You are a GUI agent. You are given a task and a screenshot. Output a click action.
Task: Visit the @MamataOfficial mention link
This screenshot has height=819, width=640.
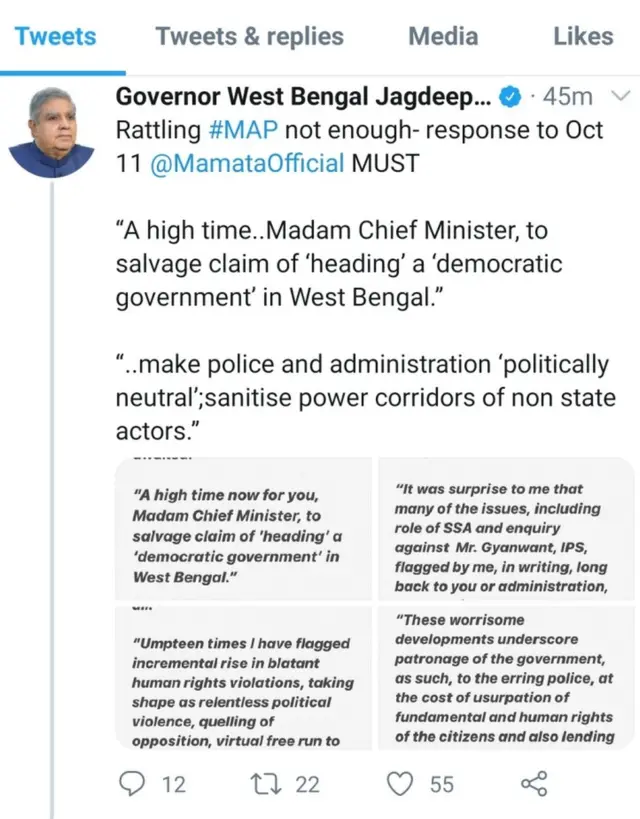pyautogui.click(x=246, y=162)
